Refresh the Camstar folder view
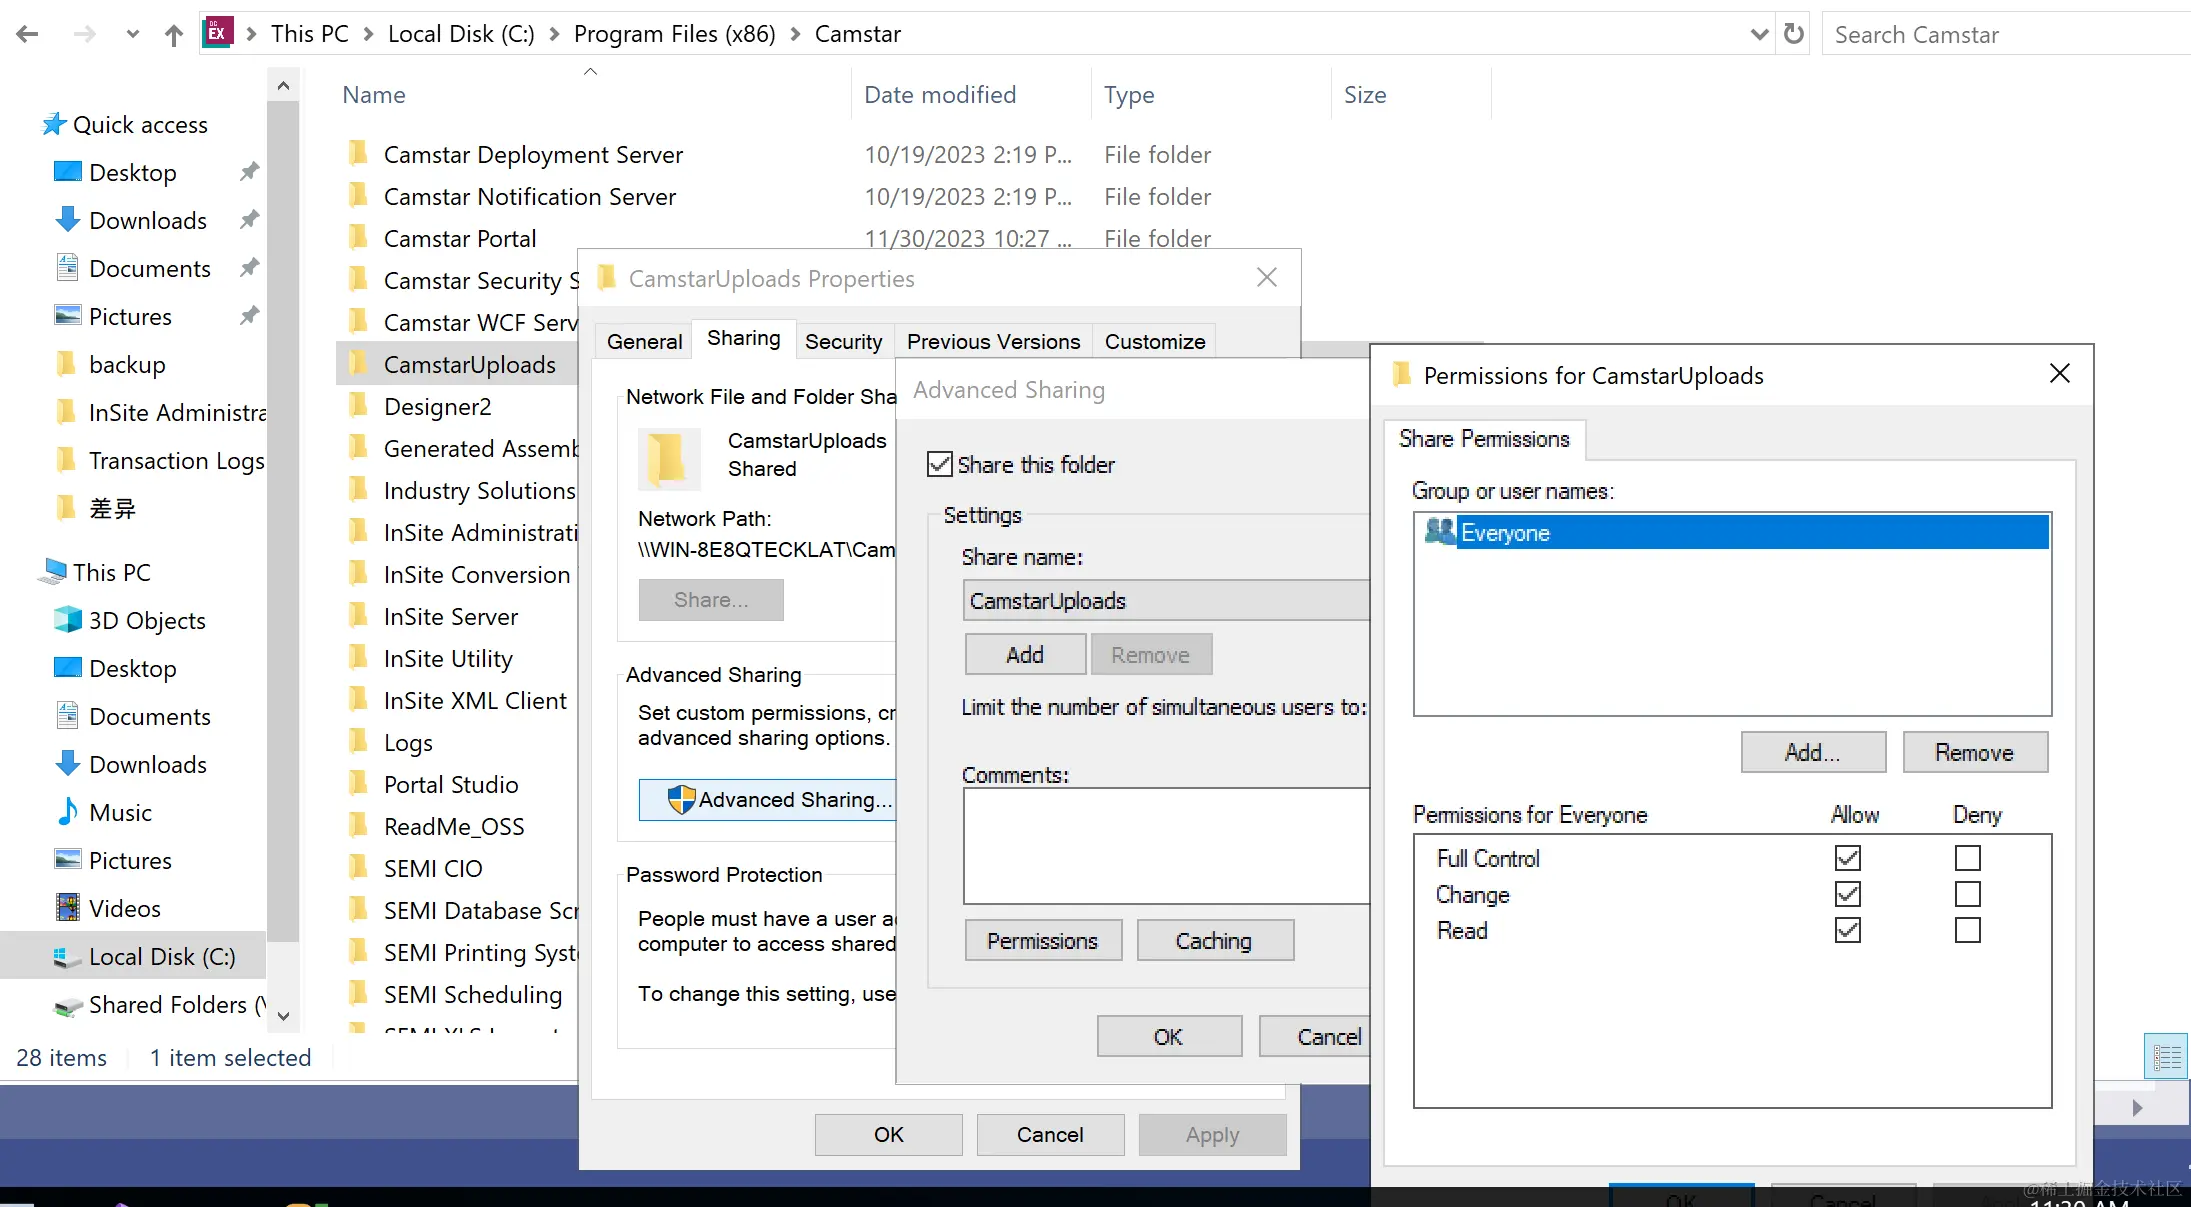 (x=1794, y=34)
